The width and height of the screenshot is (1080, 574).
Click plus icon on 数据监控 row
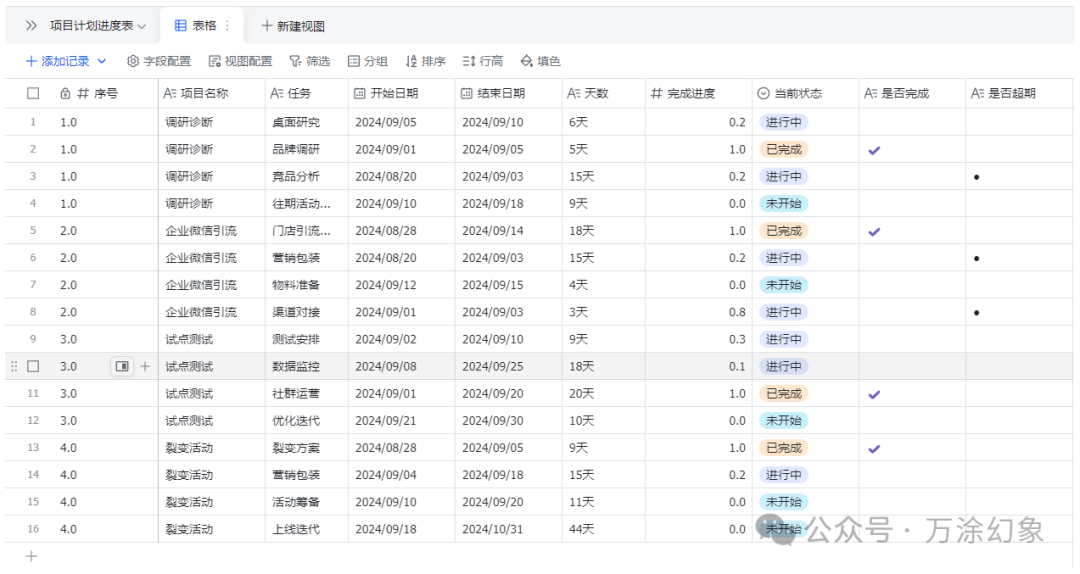(x=145, y=367)
